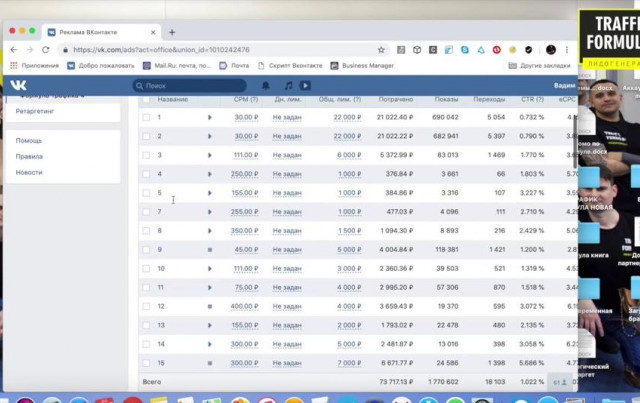The width and height of the screenshot is (640, 403).
Task: Toggle the select-all checkbox in table header
Action: point(146,100)
